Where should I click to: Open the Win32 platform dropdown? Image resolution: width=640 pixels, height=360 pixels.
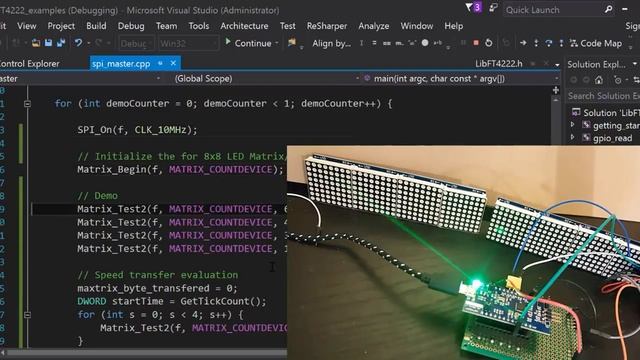pyautogui.click(x=189, y=43)
